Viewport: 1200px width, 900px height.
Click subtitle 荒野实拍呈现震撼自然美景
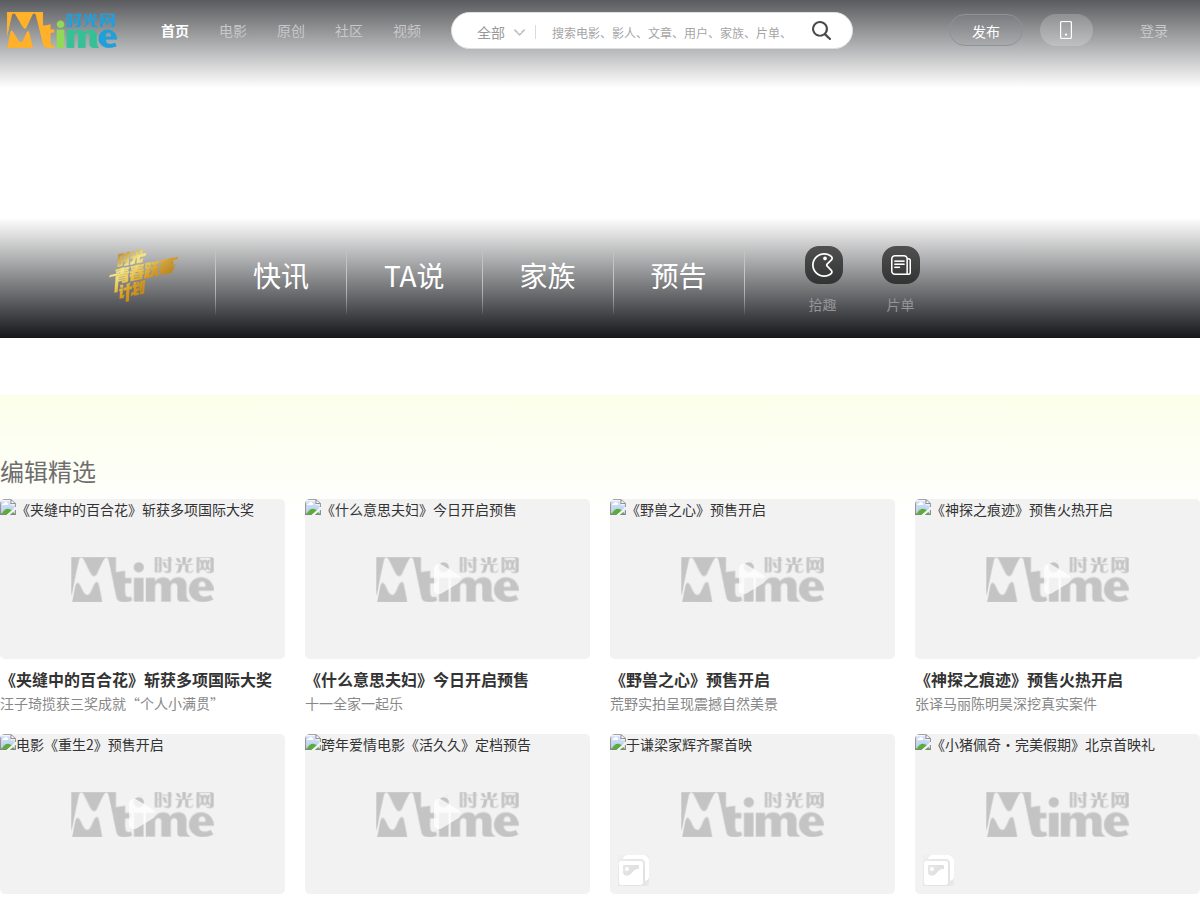[694, 704]
